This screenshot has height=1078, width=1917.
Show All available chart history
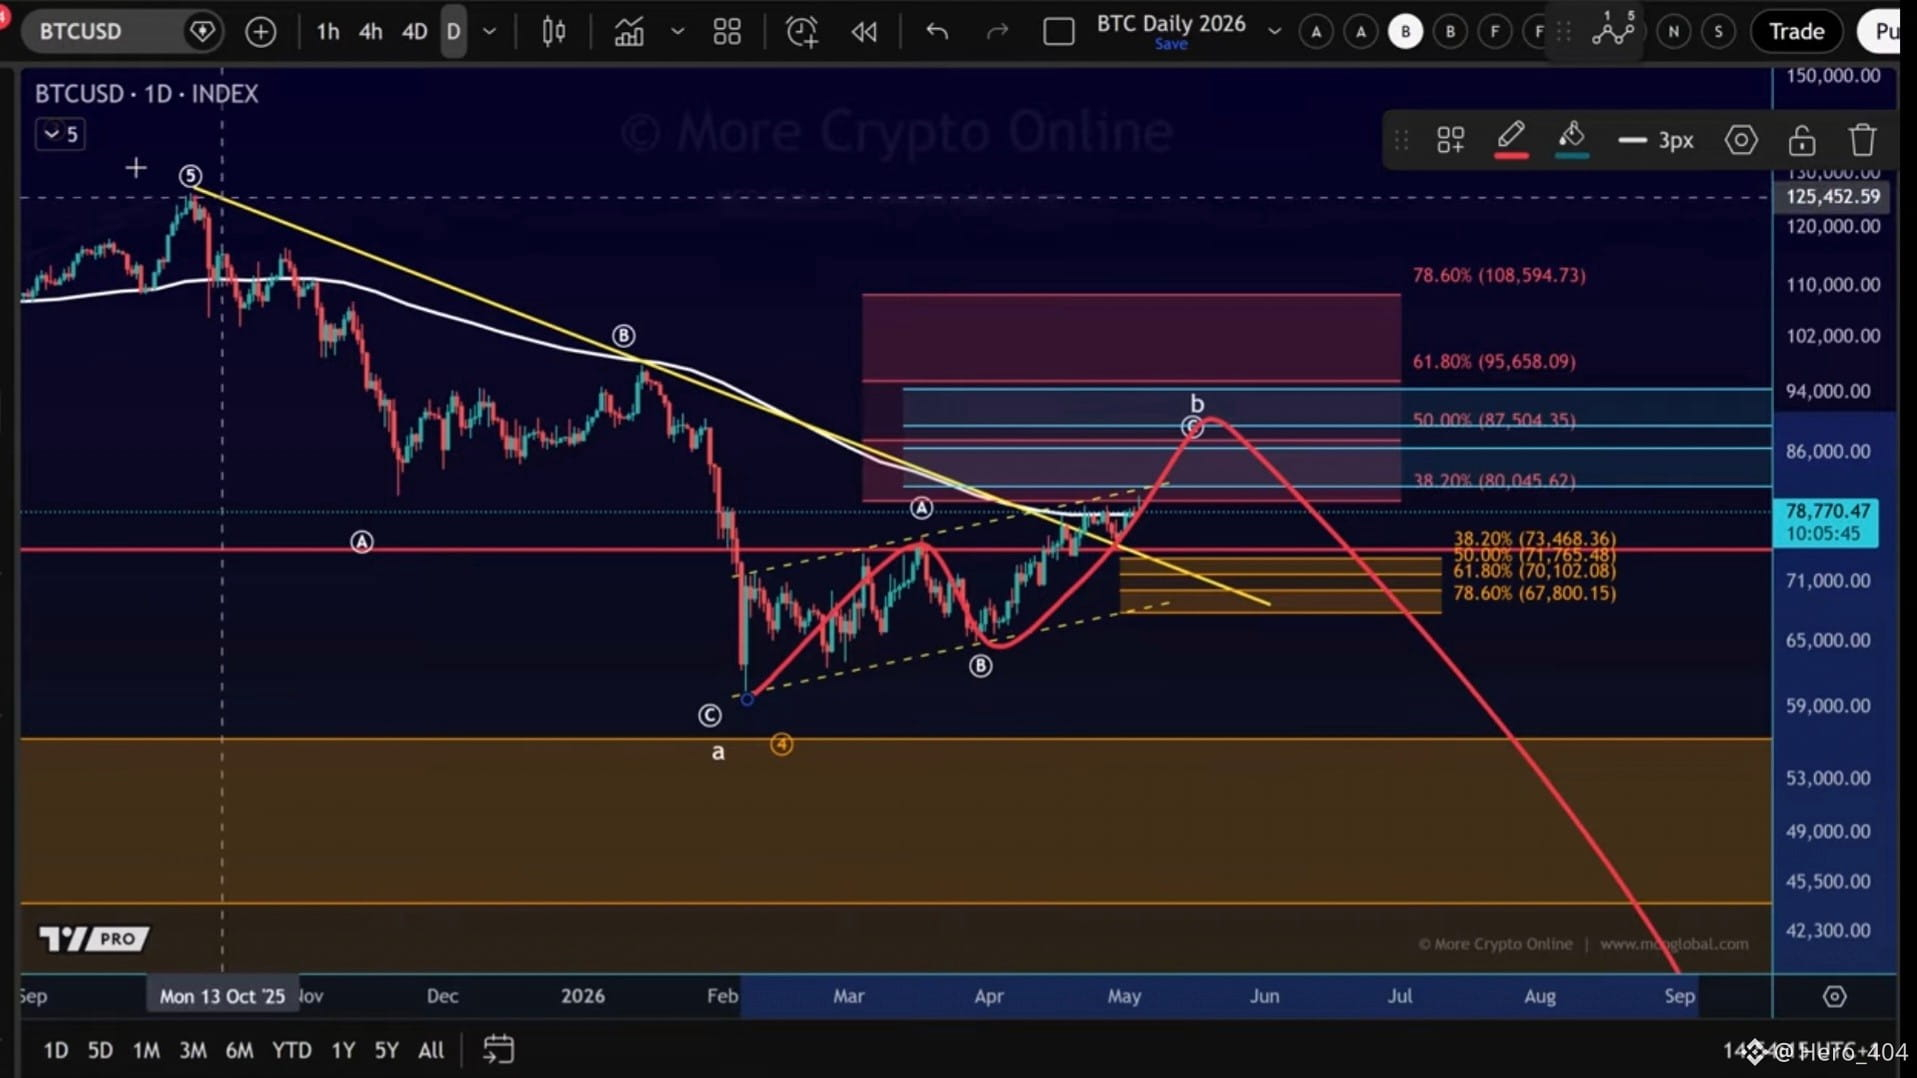point(431,1050)
